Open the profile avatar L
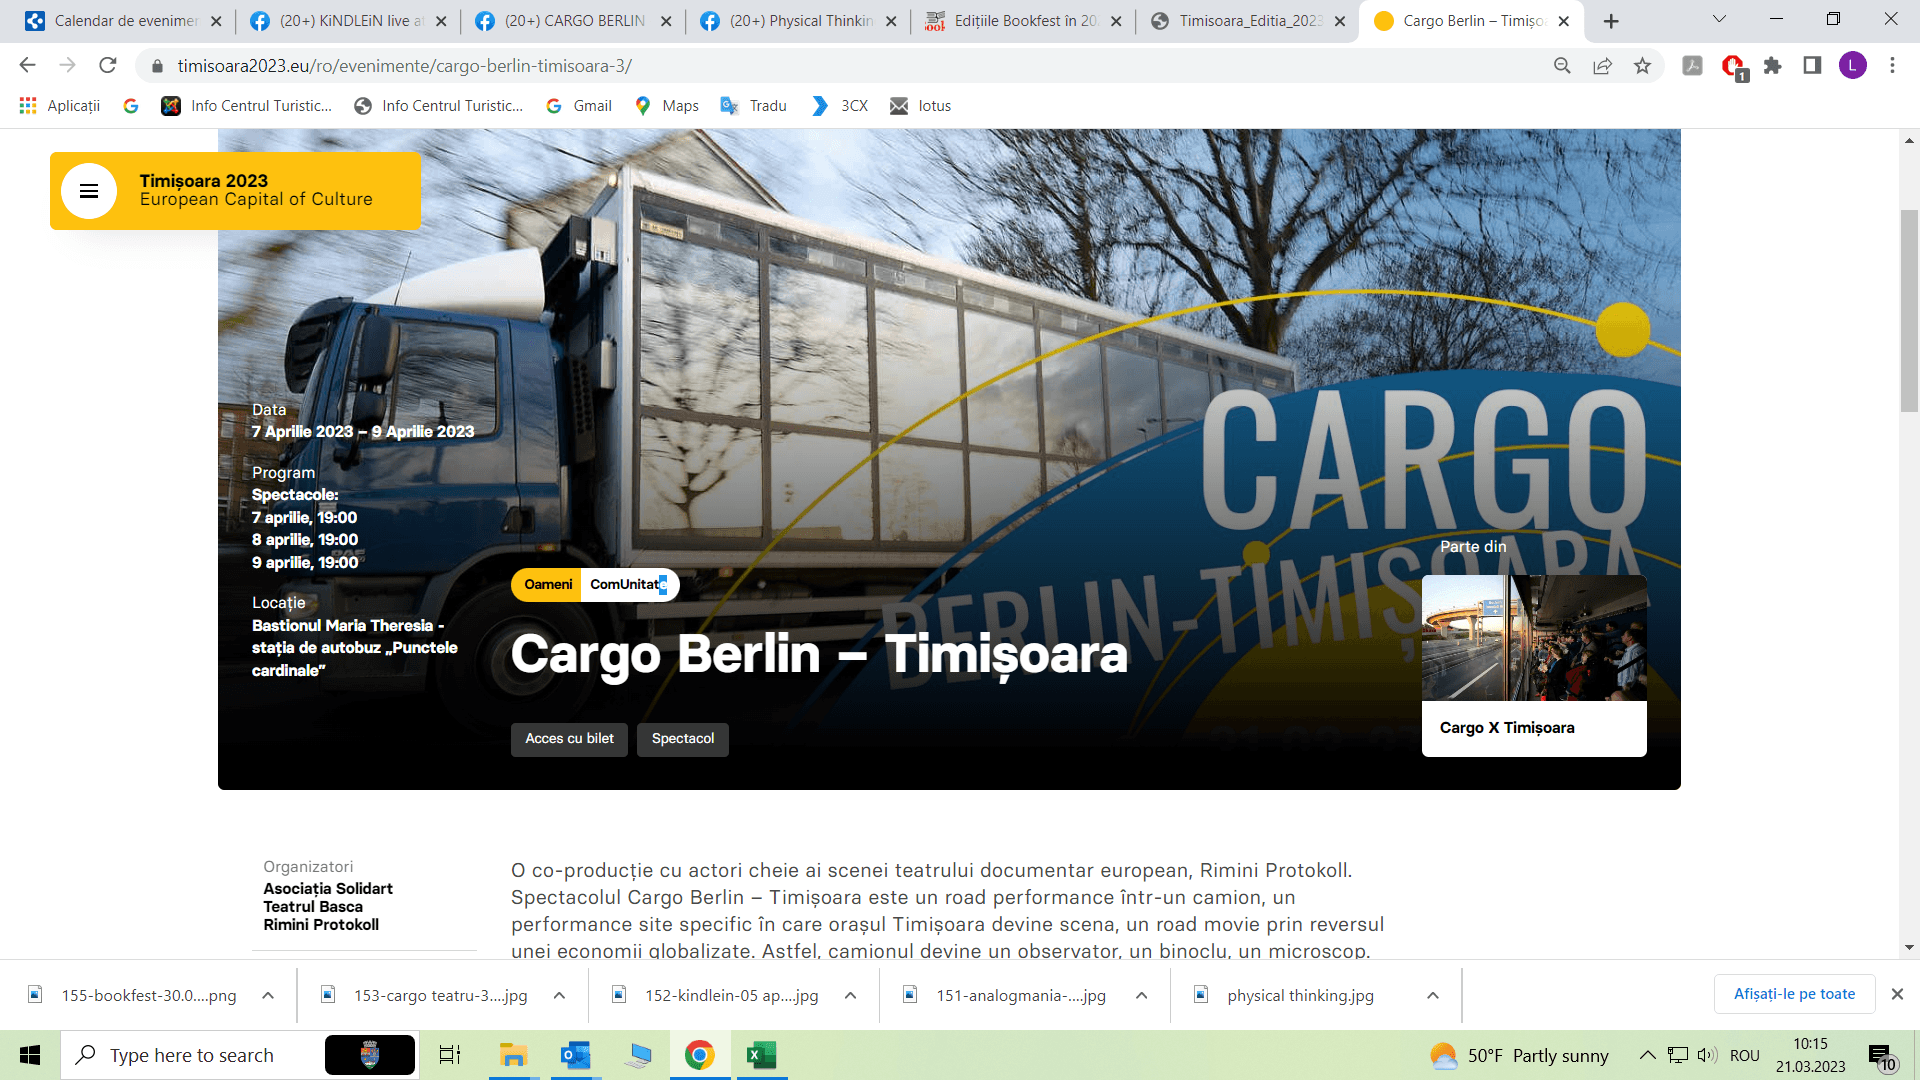 (1852, 66)
